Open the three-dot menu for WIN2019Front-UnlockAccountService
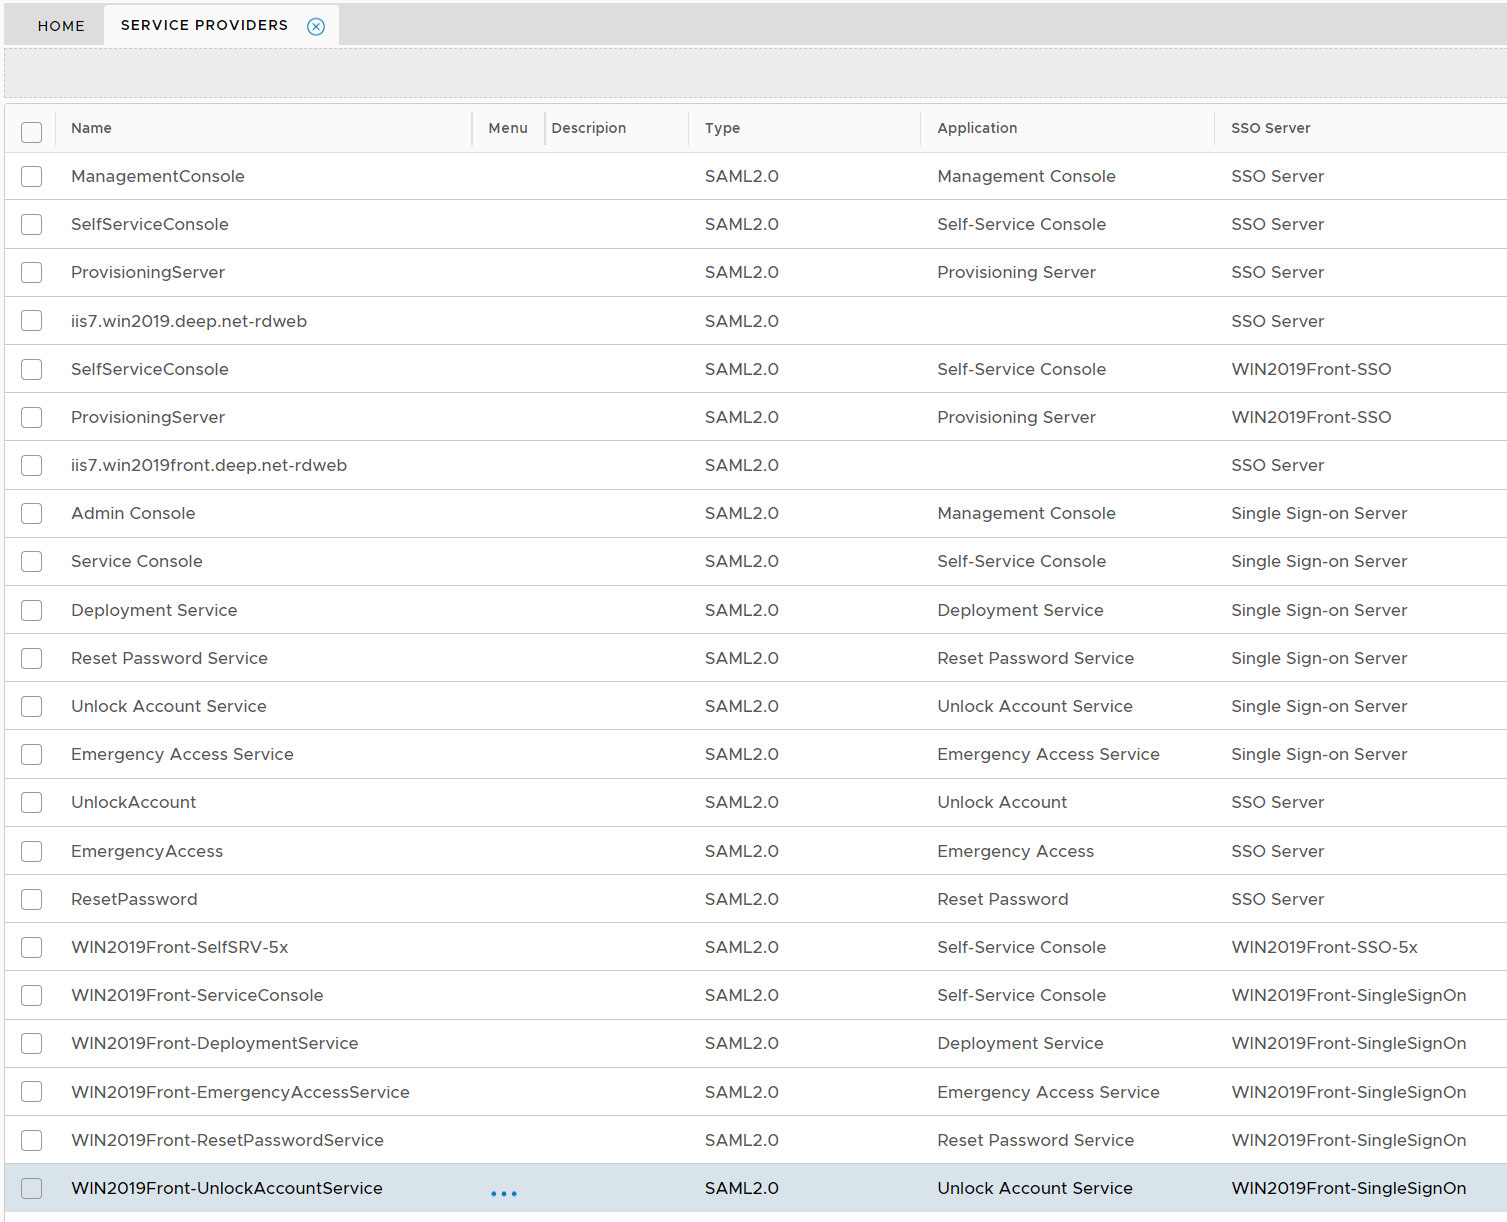Image resolution: width=1507 pixels, height=1222 pixels. pyautogui.click(x=504, y=1193)
